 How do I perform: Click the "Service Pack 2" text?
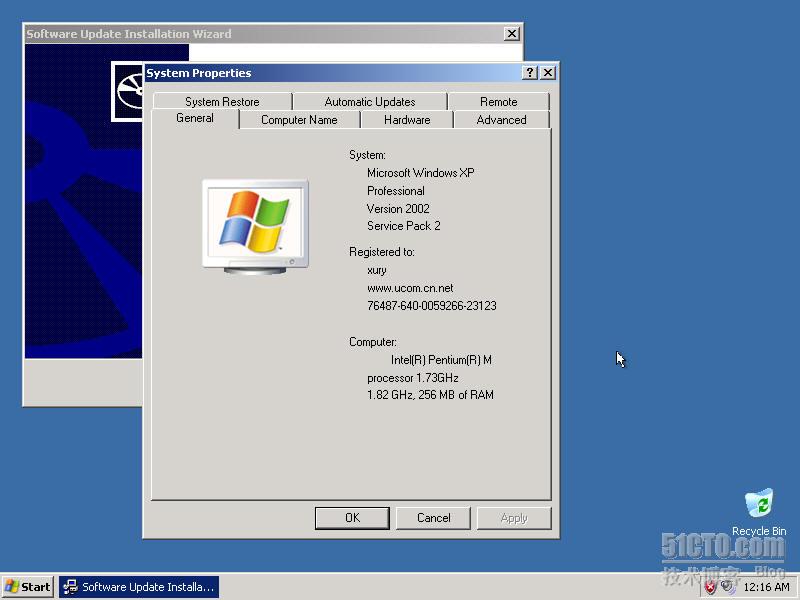coord(403,226)
